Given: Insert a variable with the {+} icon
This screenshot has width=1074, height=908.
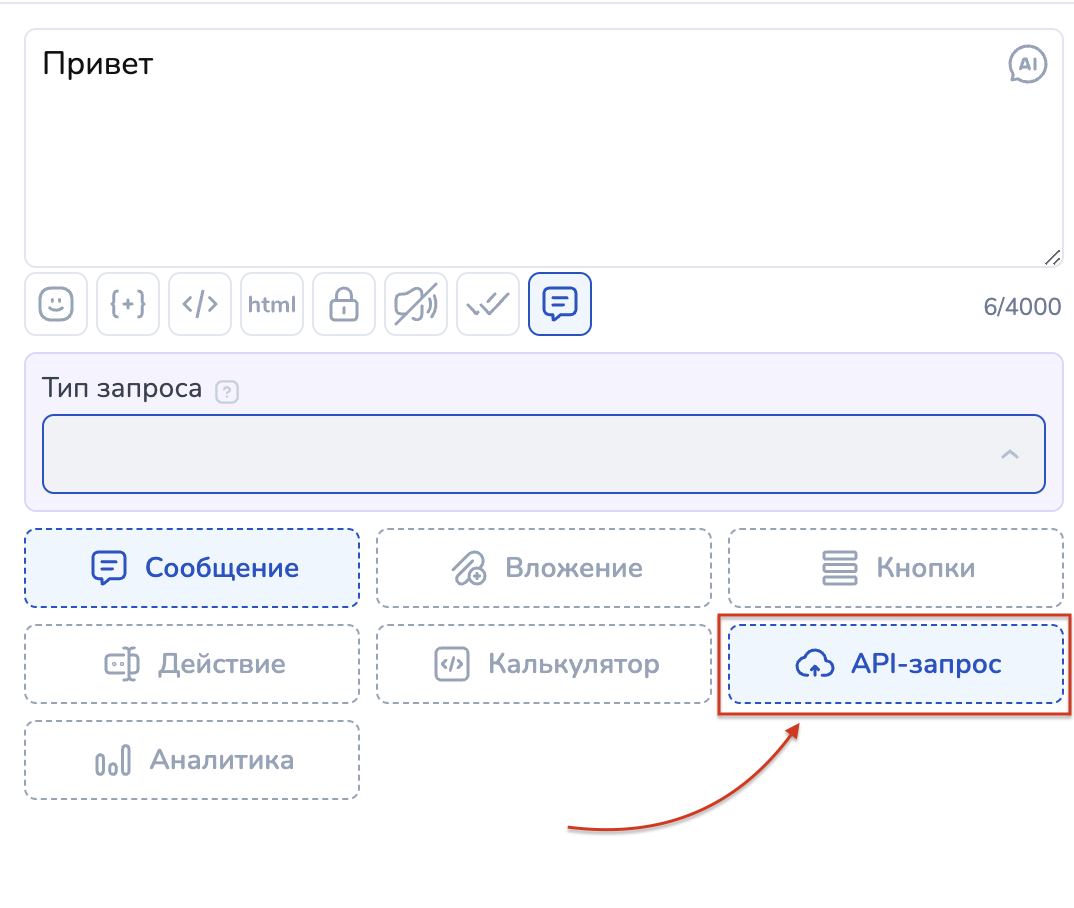Looking at the screenshot, I should tap(128, 304).
